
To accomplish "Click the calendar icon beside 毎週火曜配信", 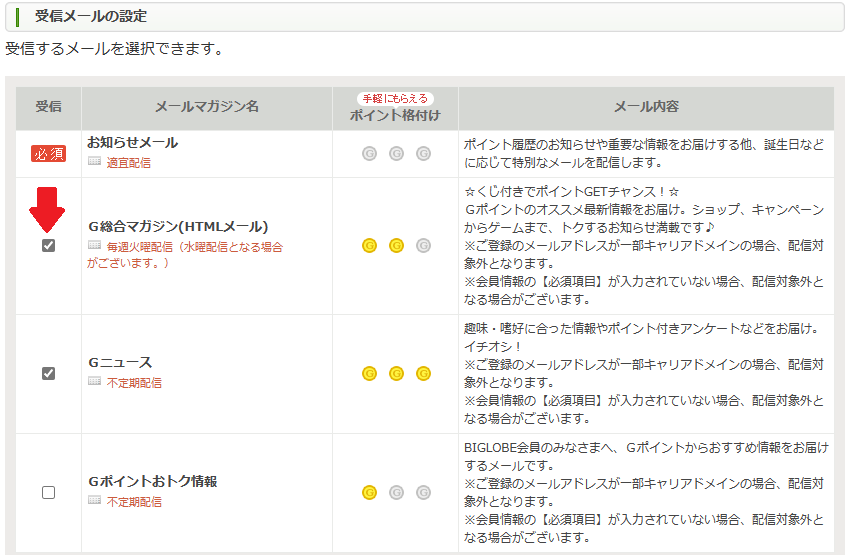I will pos(95,245).
